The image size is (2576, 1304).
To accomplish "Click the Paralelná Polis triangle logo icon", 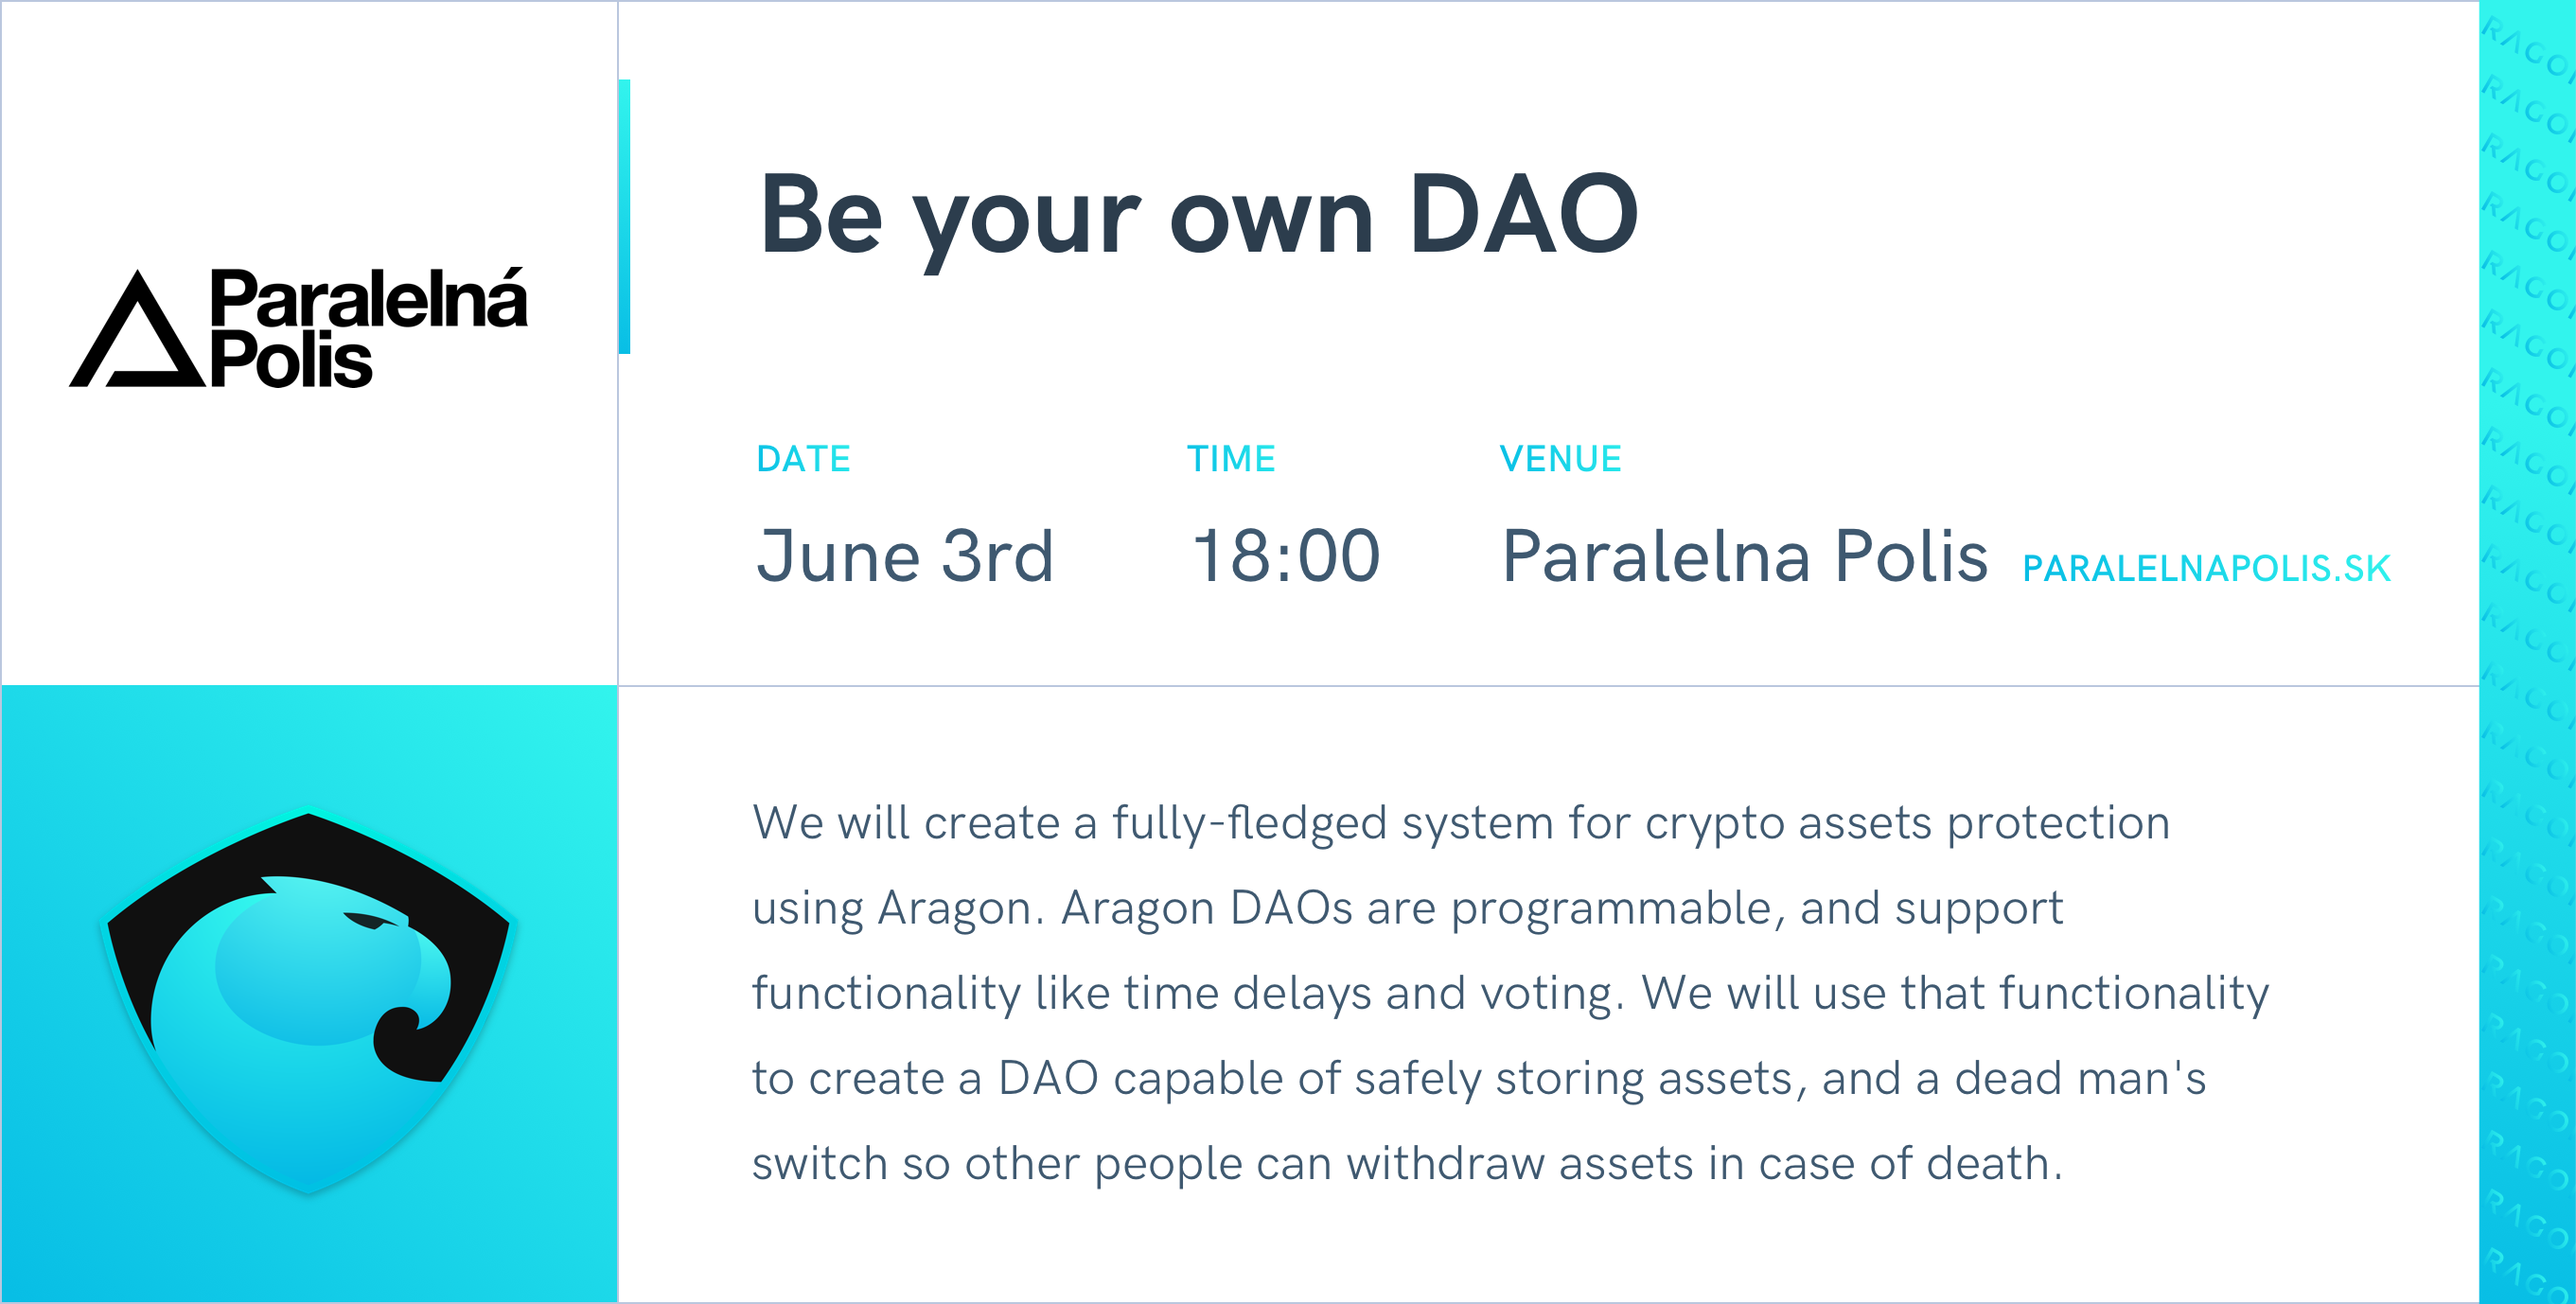I will click(137, 335).
